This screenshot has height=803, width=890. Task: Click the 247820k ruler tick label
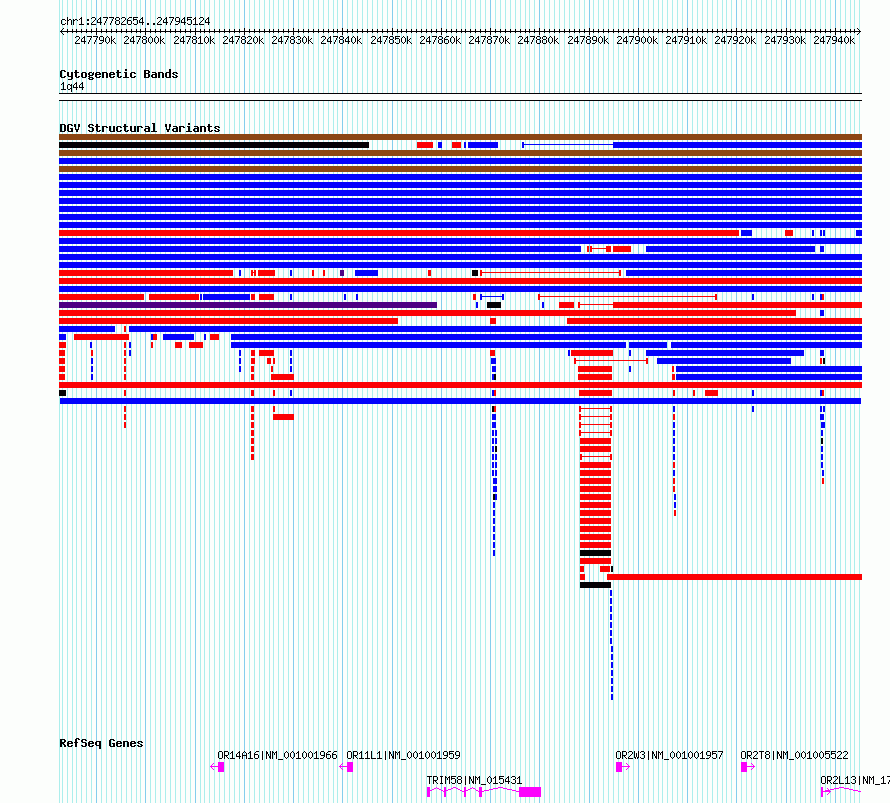pyautogui.click(x=243, y=40)
